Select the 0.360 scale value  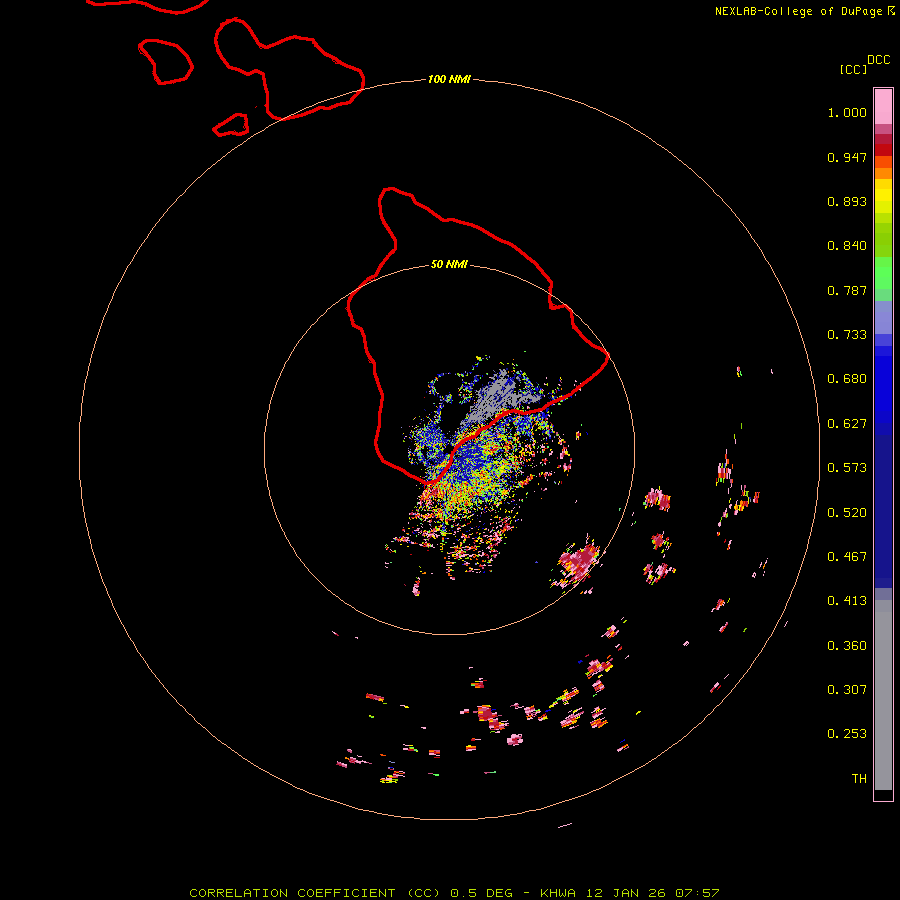point(847,646)
